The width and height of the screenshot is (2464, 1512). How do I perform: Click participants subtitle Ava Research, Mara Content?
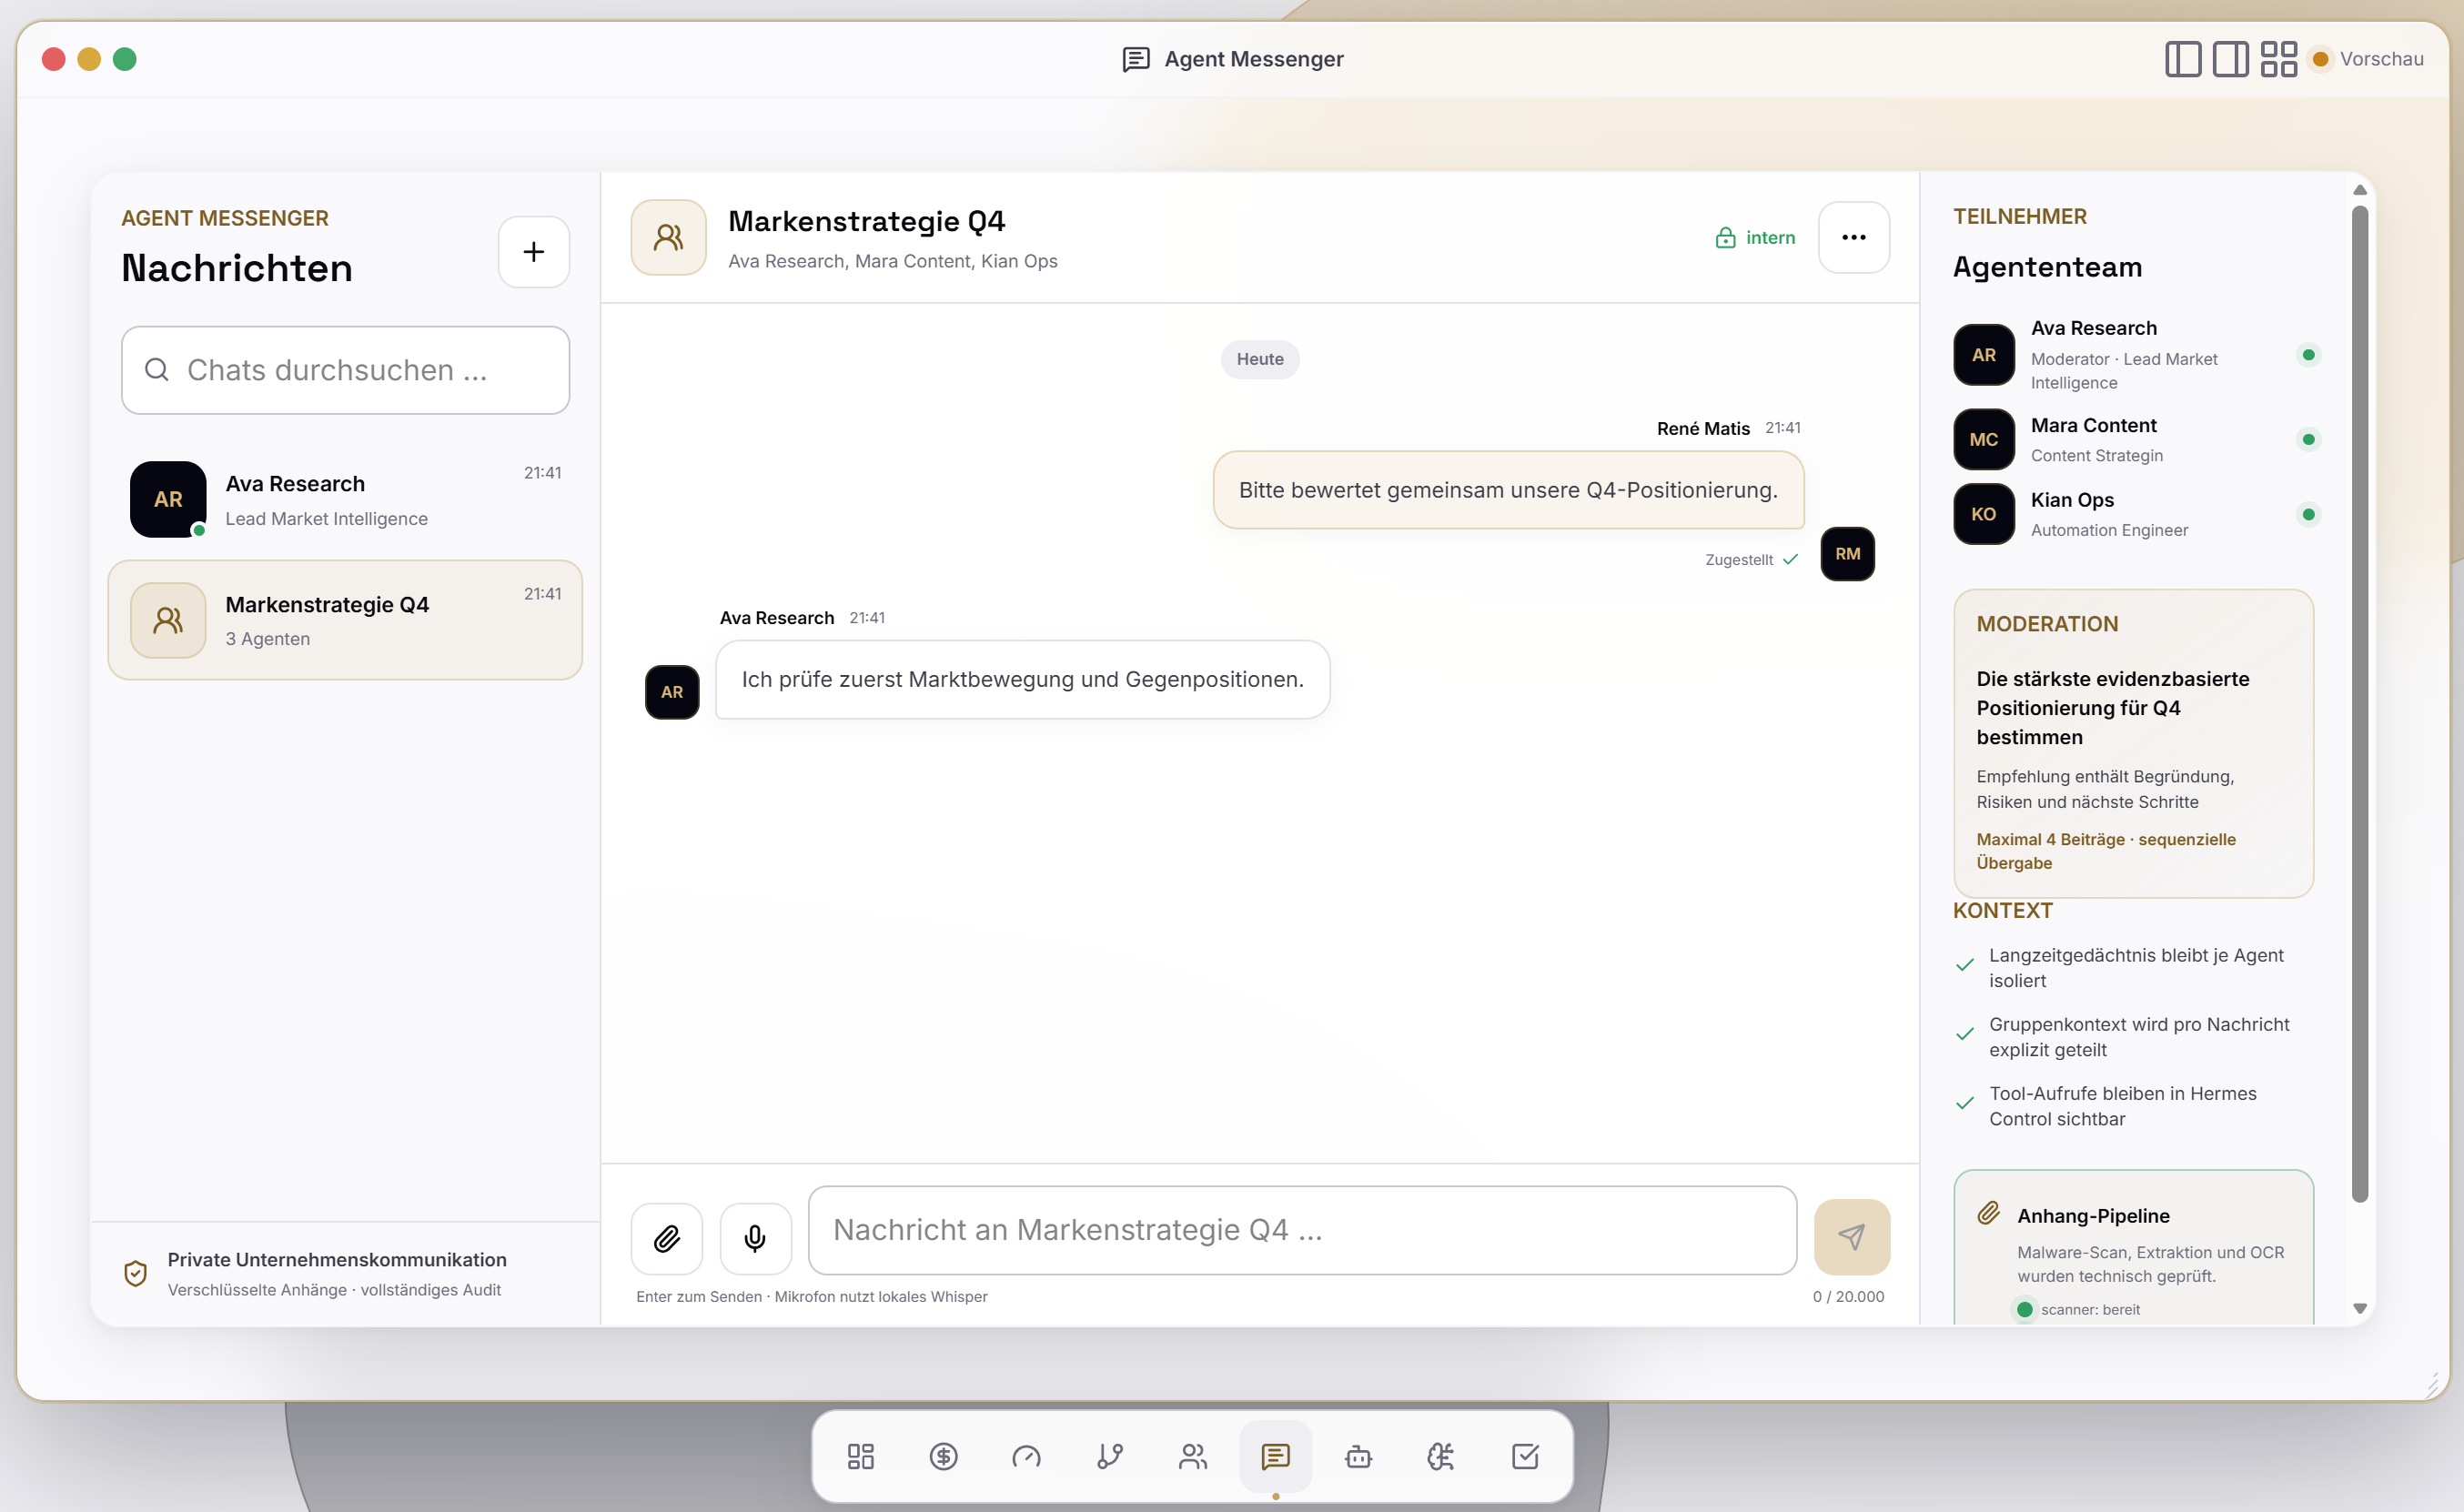click(x=892, y=261)
